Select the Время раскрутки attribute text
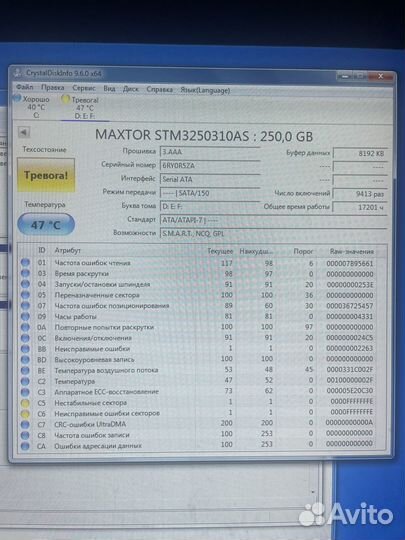 point(82,273)
